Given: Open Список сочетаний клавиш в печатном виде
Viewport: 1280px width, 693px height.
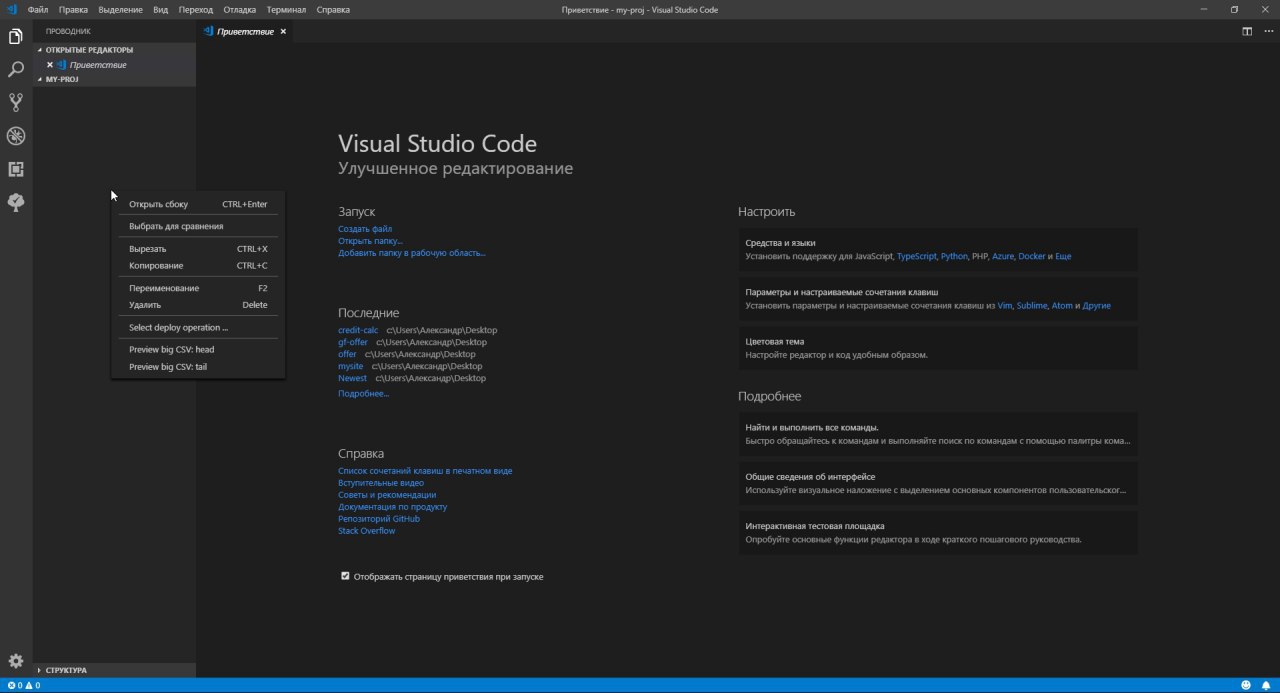Looking at the screenshot, I should [x=425, y=470].
